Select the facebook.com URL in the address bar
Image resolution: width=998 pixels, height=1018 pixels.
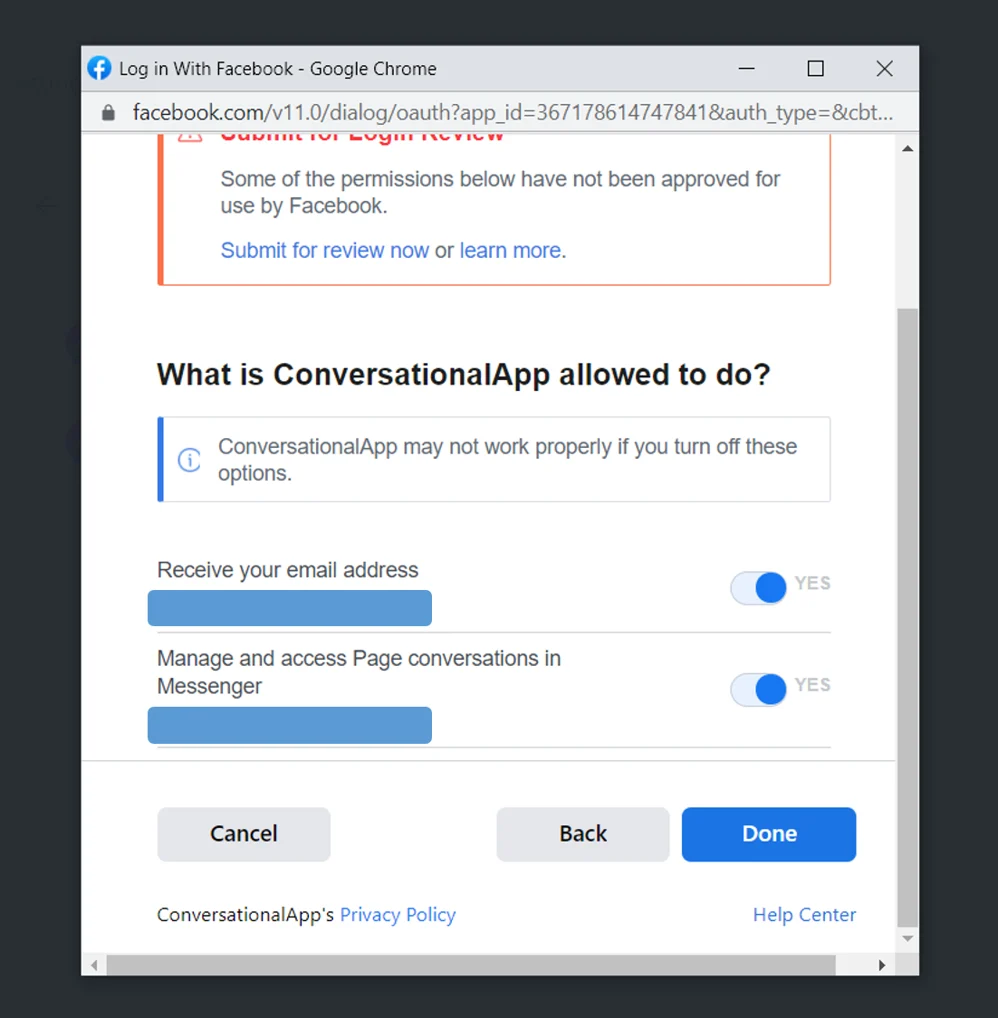[x=512, y=113]
